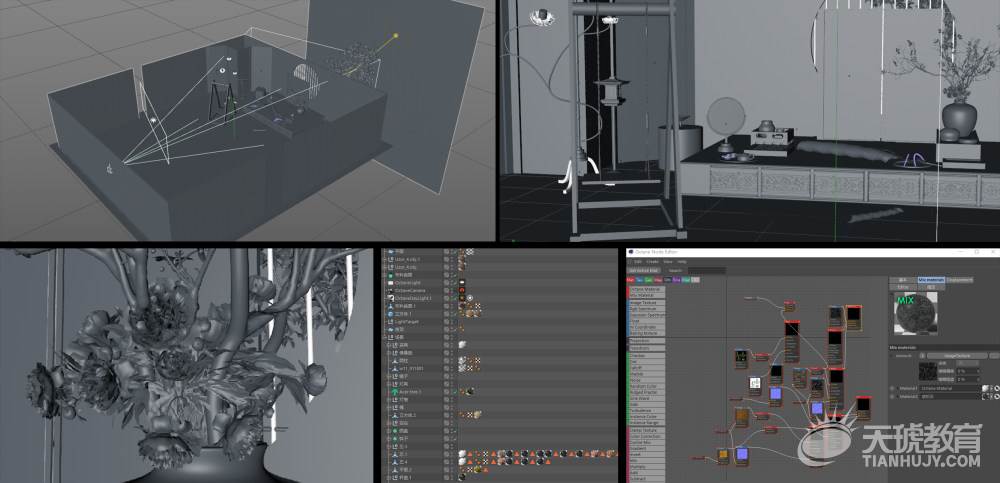This screenshot has height=483, width=1000.
Task: Open the Create menu in Node Editor
Action: 652,262
